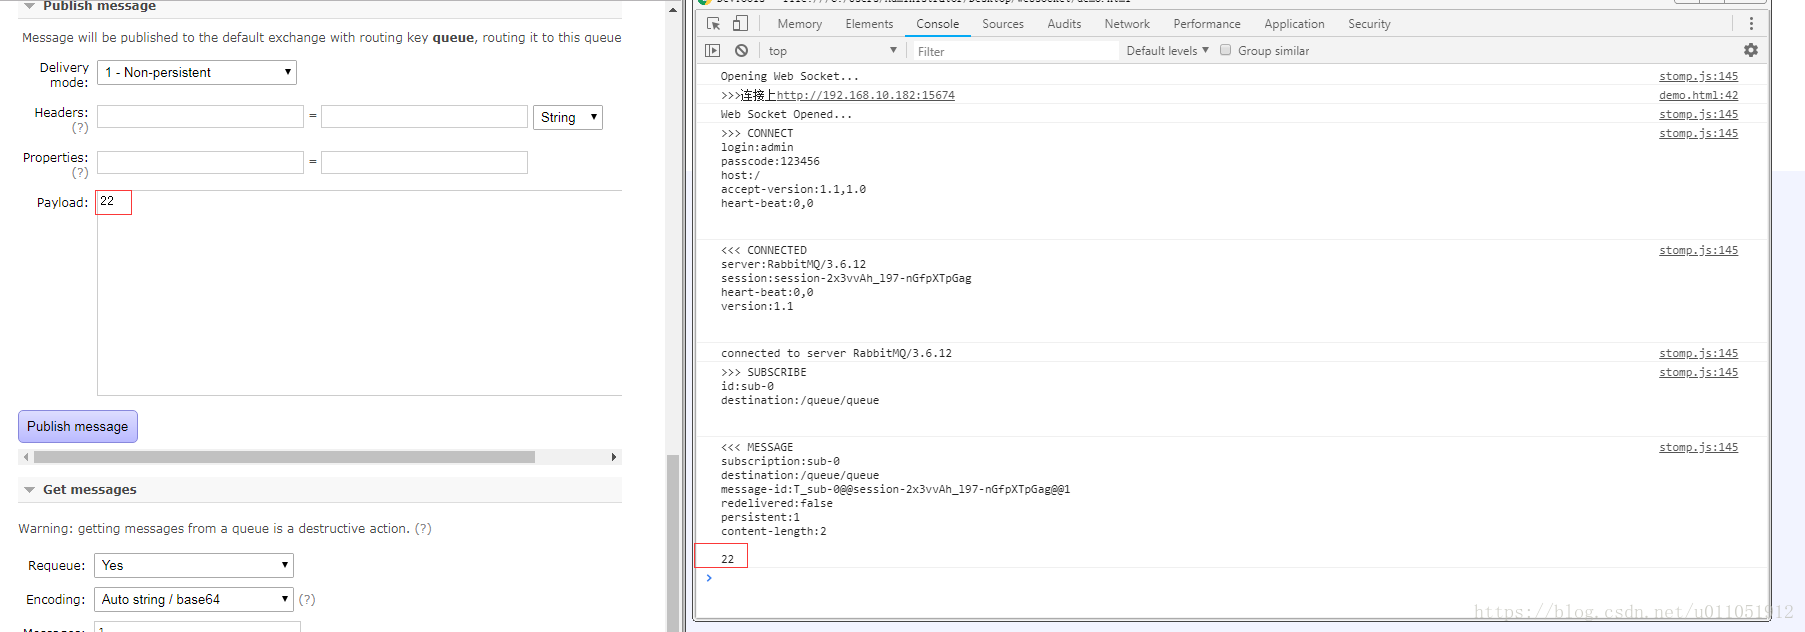Switch to the Elements tab
The image size is (1805, 632).
click(x=869, y=24)
